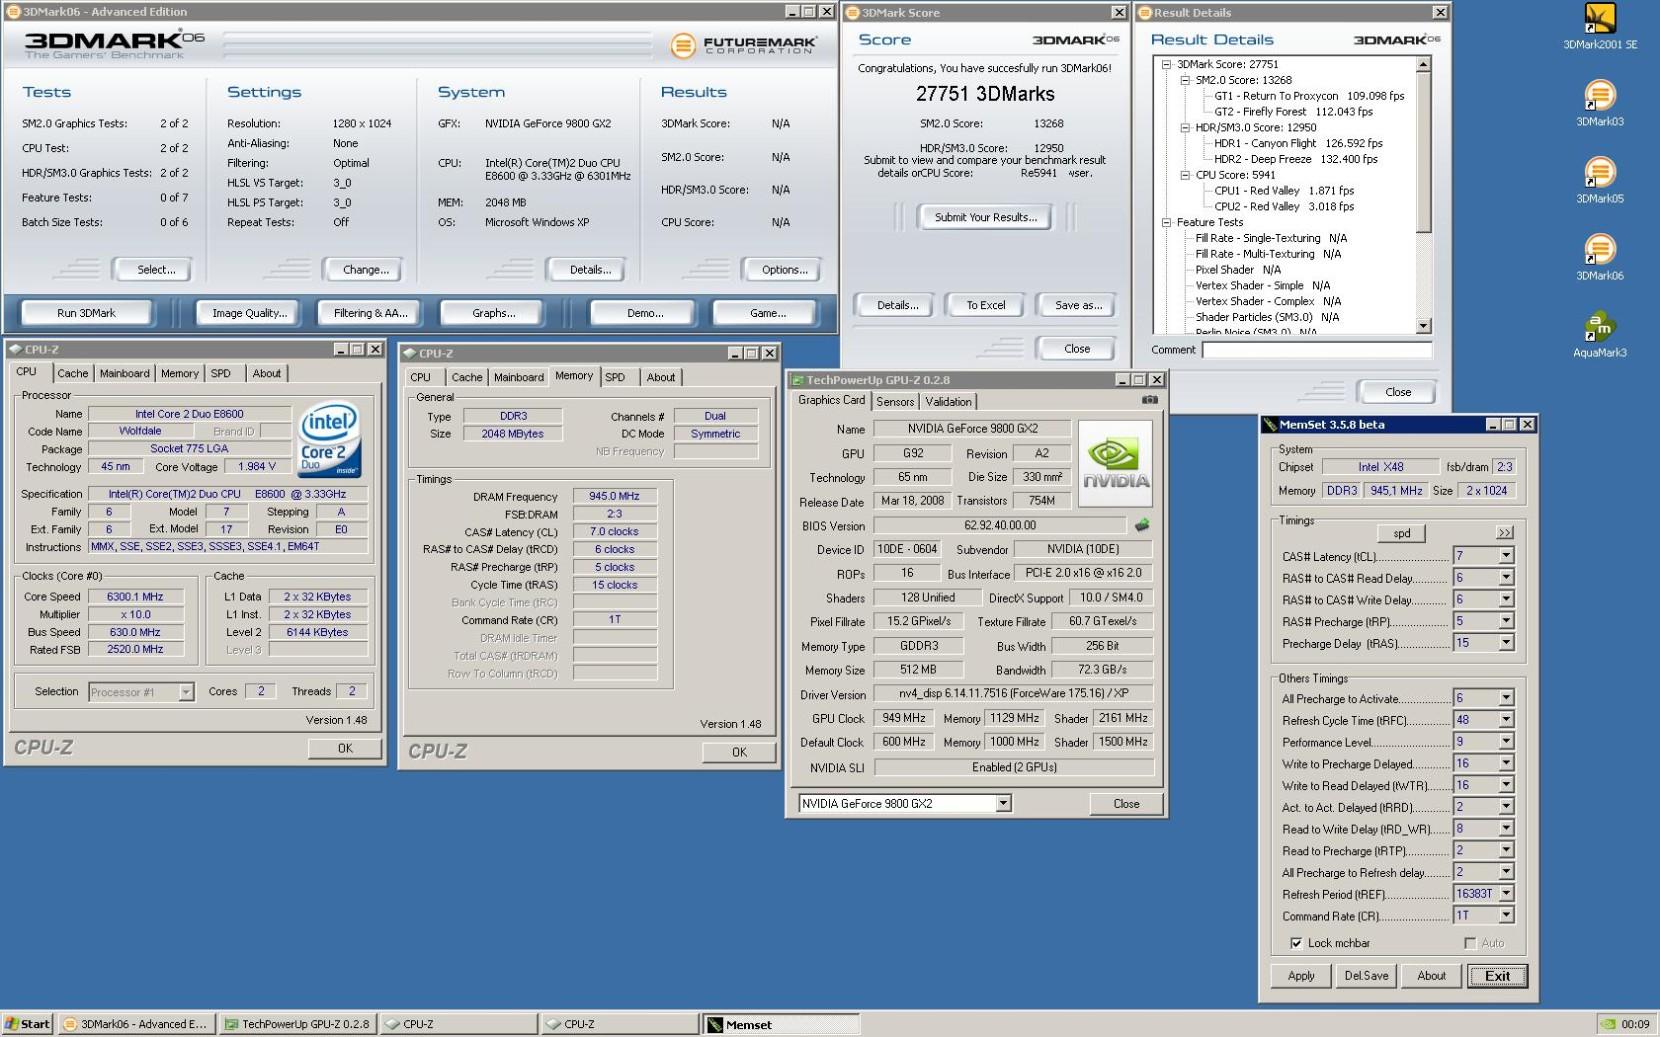Click Del.Save button in MemSet
Viewport: 1660px width, 1037px height.
[1365, 976]
